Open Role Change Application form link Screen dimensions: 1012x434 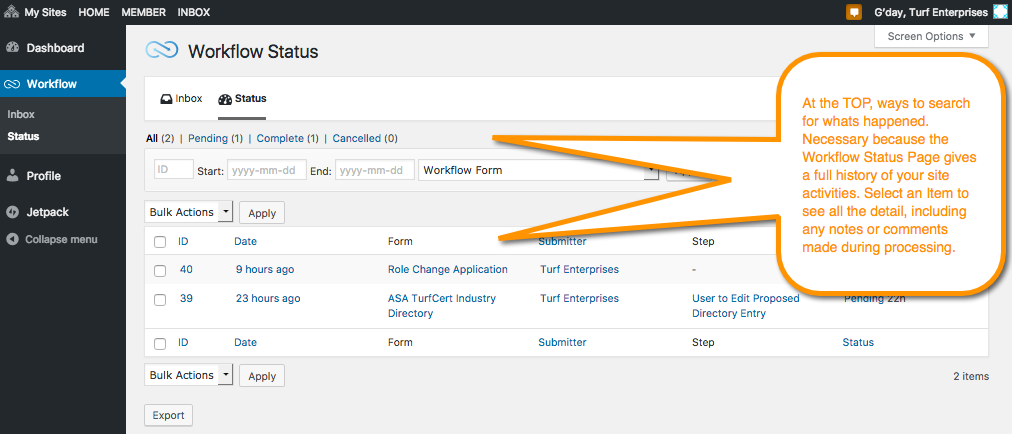(447, 269)
